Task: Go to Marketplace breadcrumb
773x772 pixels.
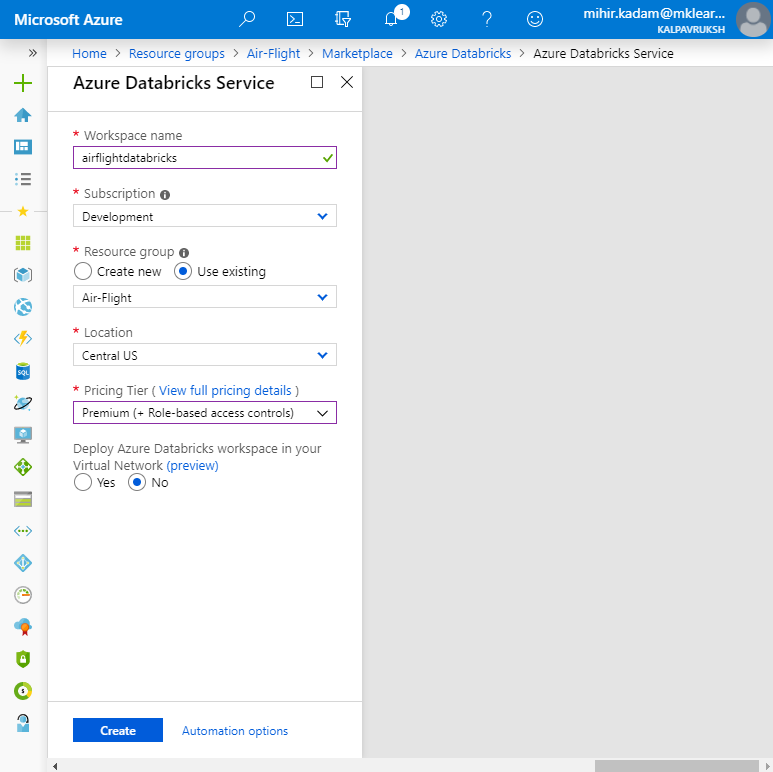Action: click(357, 53)
